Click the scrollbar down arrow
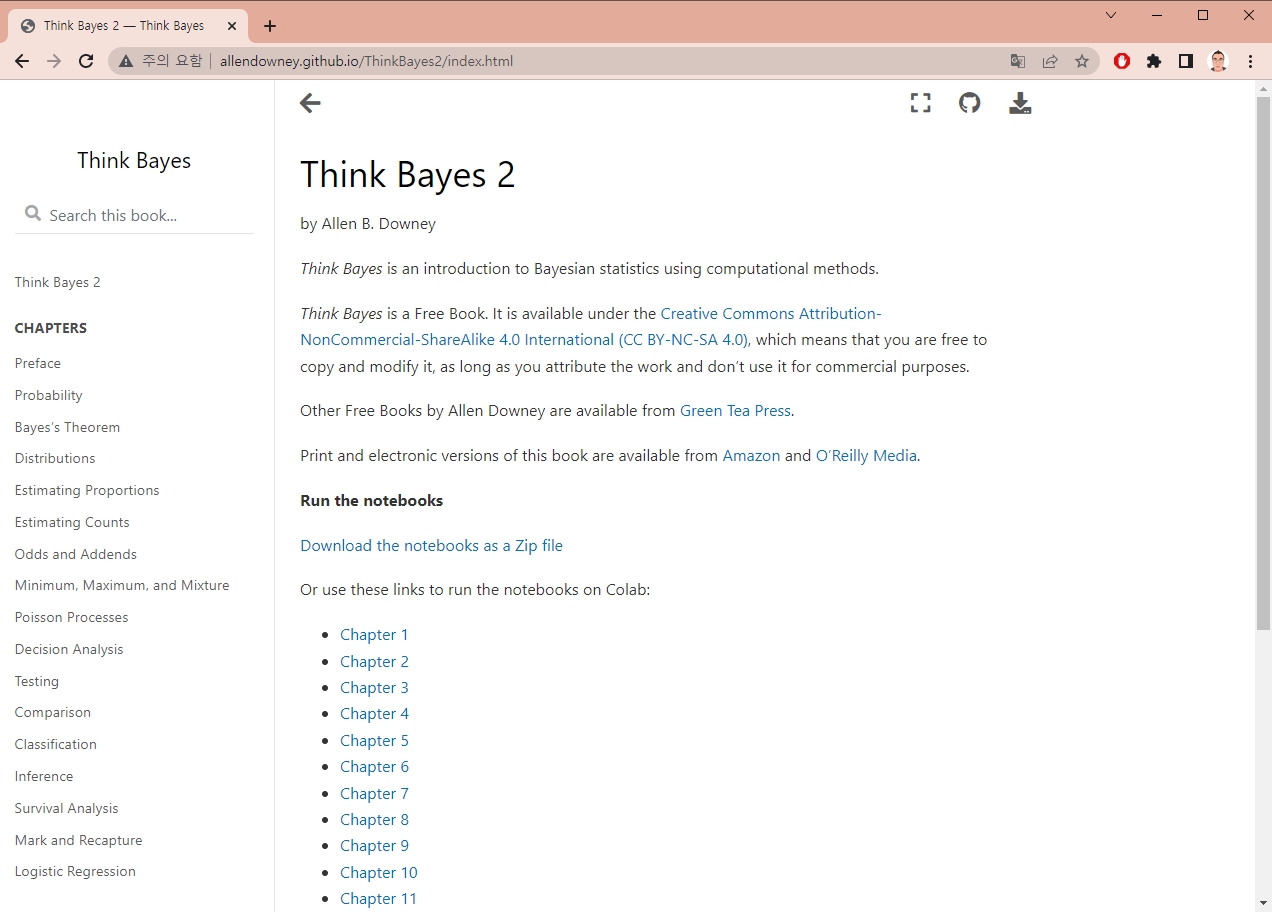 tap(1263, 903)
